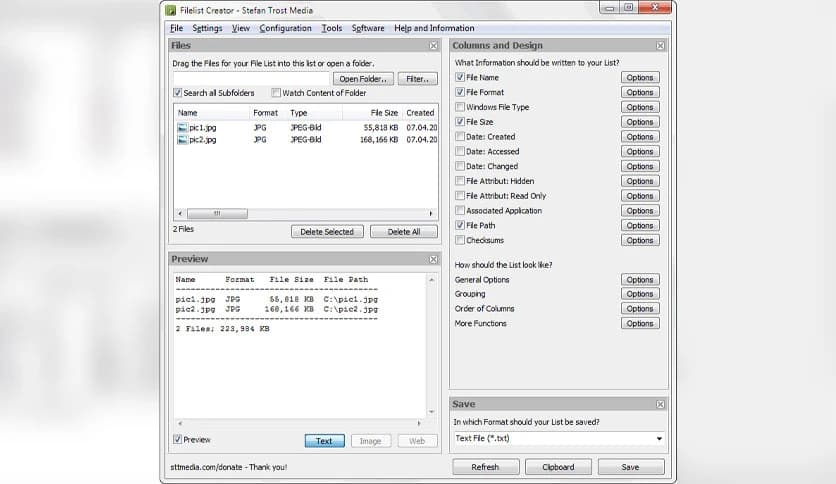Open the Settings menu
The width and height of the screenshot is (836, 484).
[x=207, y=28]
